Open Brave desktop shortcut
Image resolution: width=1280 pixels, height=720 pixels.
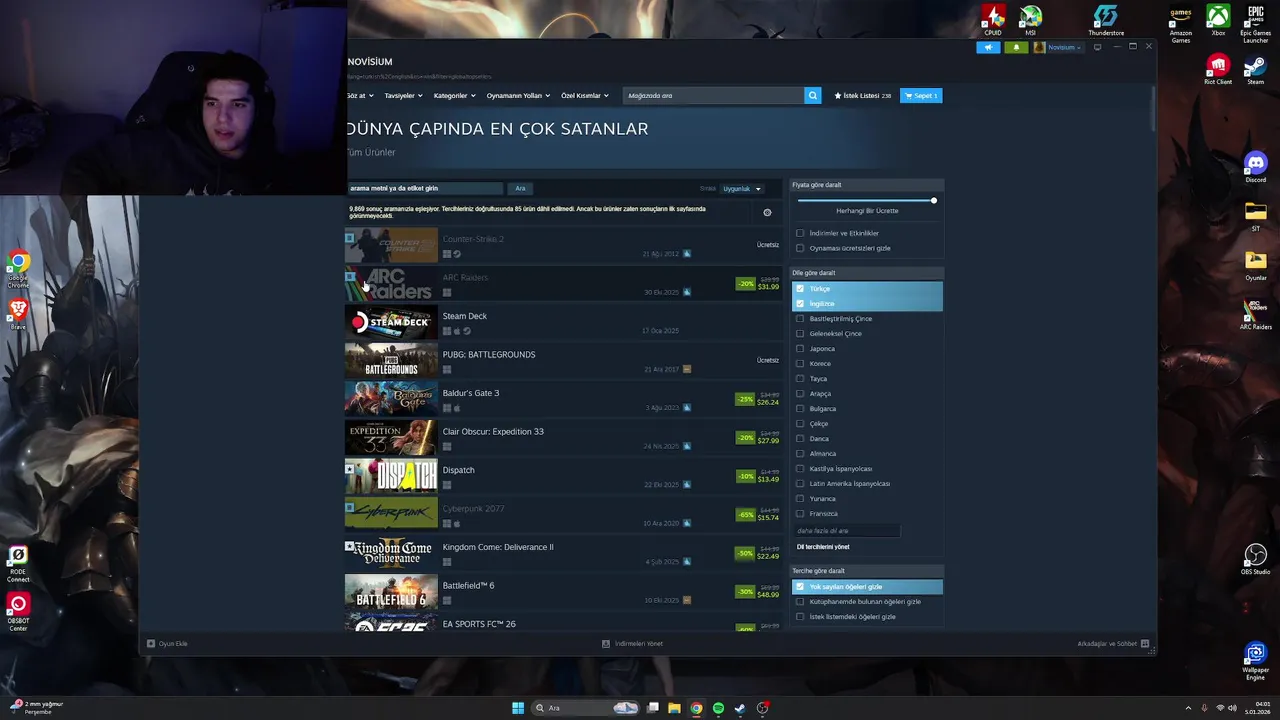point(18,315)
